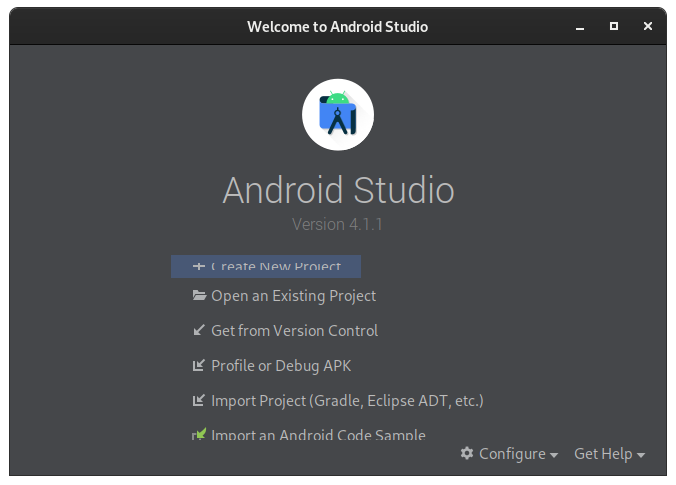The width and height of the screenshot is (676, 485).
Task: Click the arrow icon beside Version Control
Action: [199, 331]
